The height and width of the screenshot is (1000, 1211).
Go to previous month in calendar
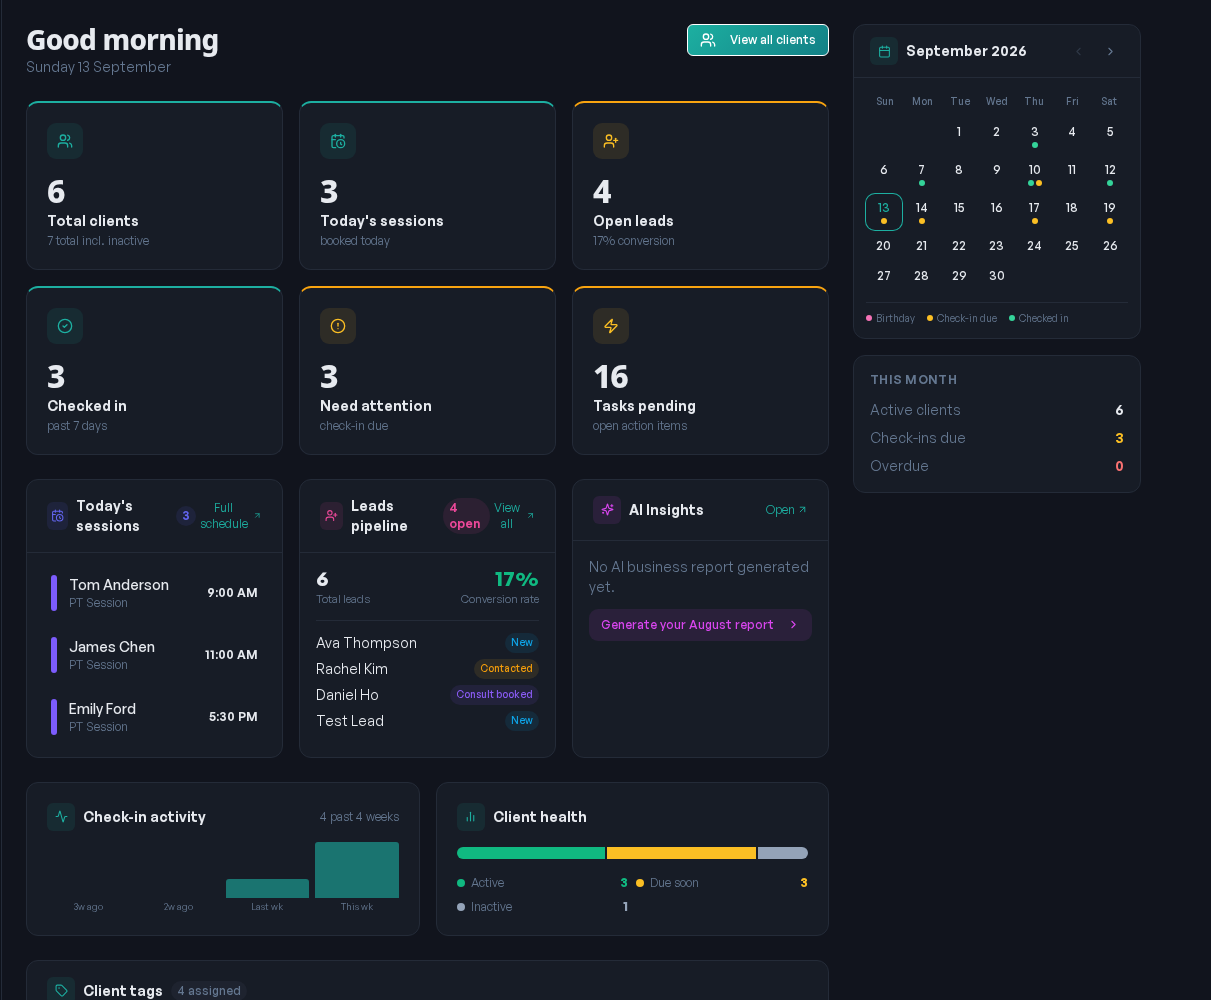[1078, 52]
